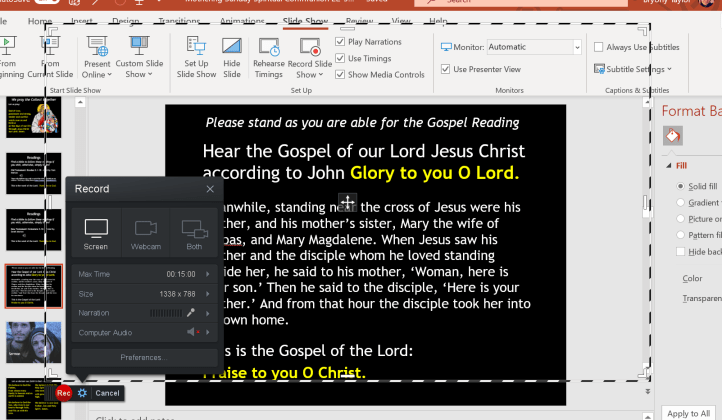Screen dimensions: 722x420
Task: Expand the Max Time option arrow
Action: pos(206,274)
